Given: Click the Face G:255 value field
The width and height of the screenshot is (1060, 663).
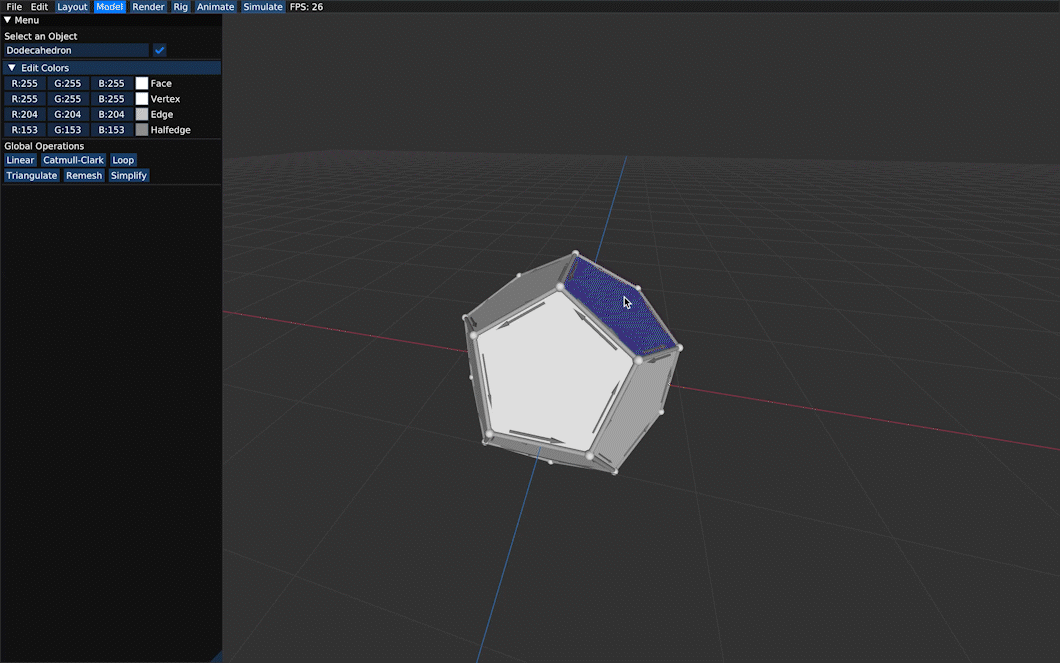Looking at the screenshot, I should pyautogui.click(x=68, y=83).
